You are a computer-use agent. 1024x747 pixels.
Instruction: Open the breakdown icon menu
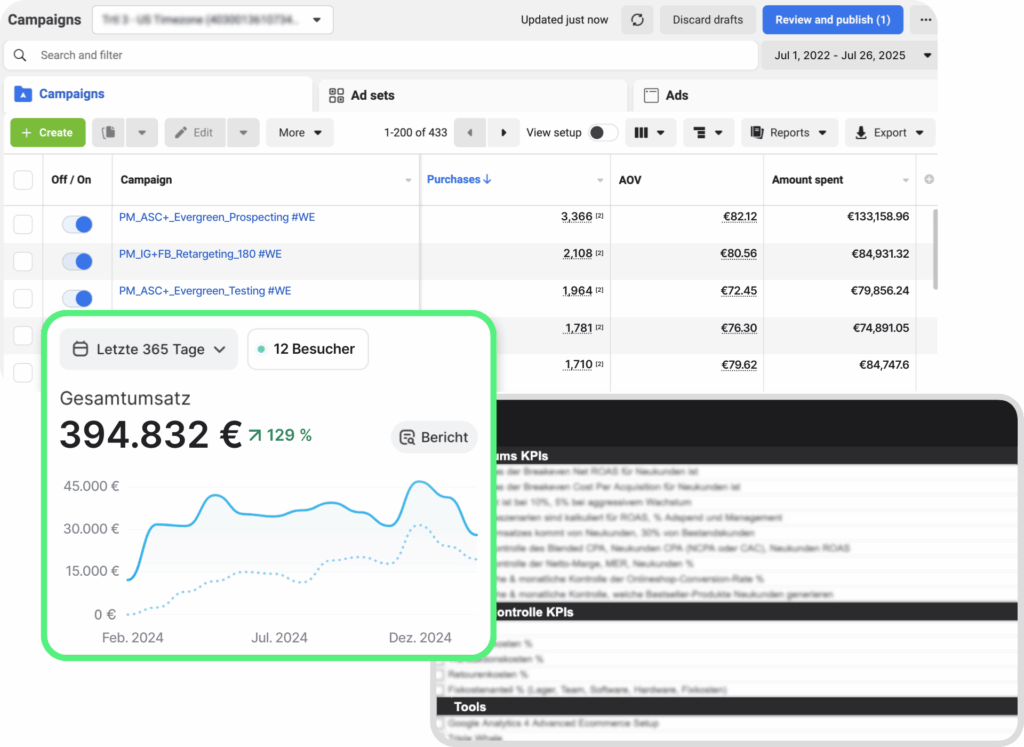point(709,133)
